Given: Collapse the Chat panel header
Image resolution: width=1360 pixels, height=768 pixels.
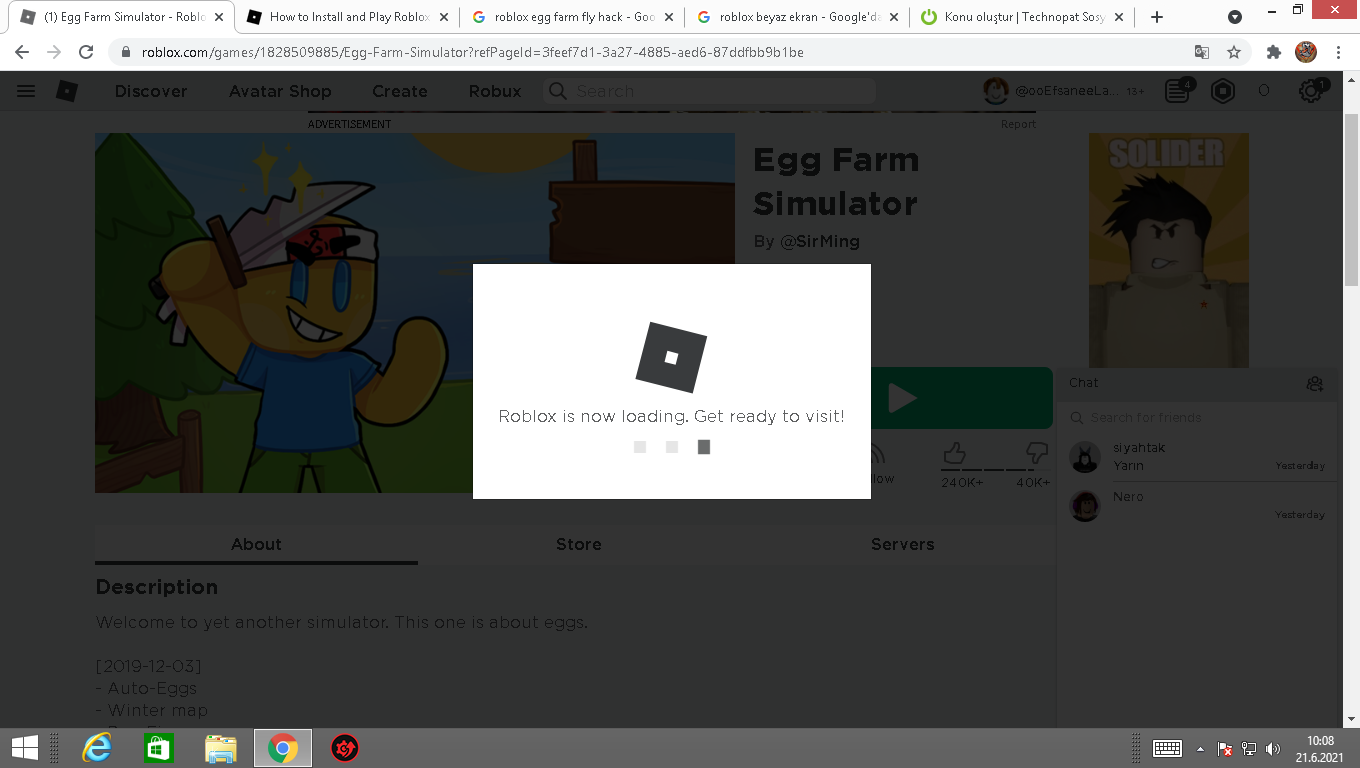Looking at the screenshot, I should (x=1198, y=383).
